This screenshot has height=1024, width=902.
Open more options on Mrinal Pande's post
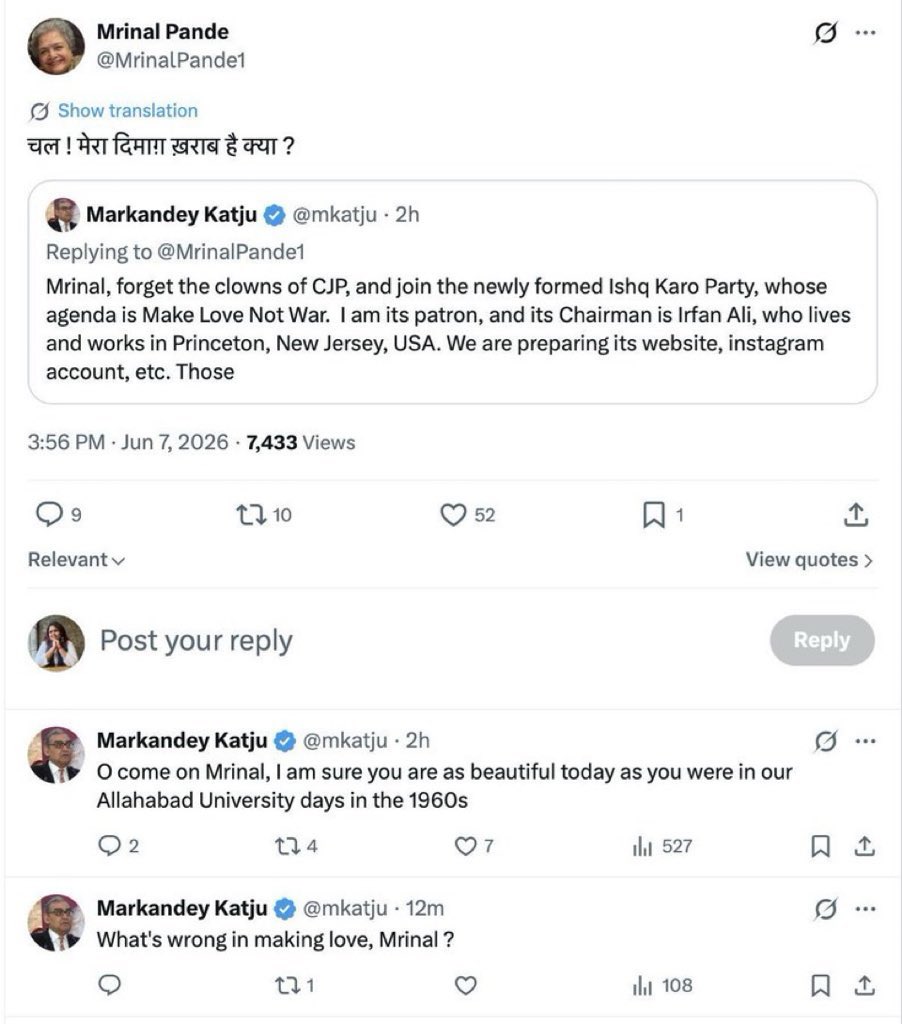coord(865,32)
